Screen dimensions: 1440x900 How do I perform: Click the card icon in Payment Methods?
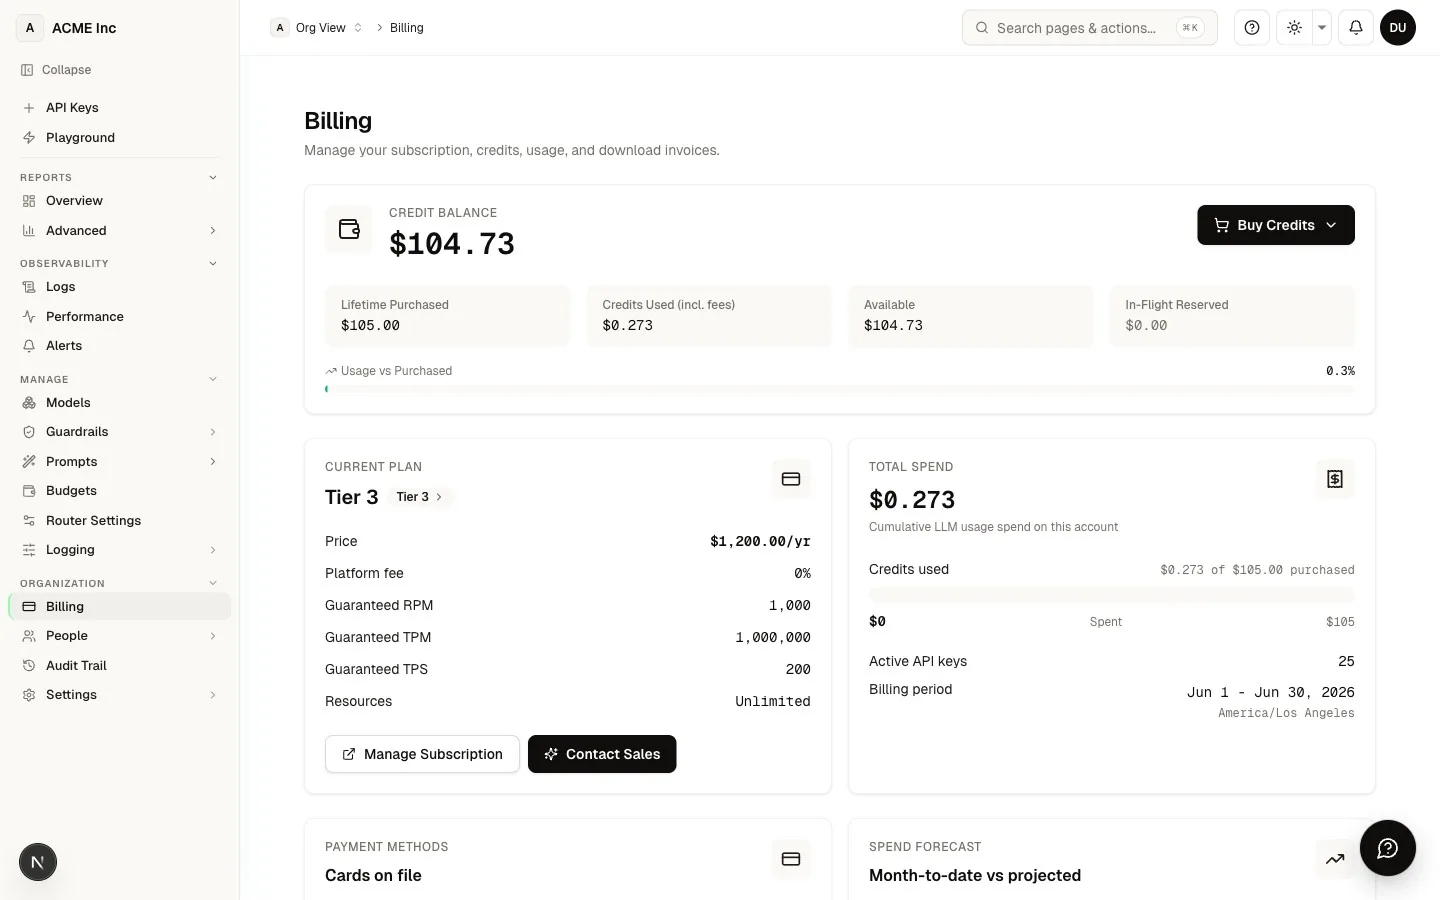click(x=791, y=859)
